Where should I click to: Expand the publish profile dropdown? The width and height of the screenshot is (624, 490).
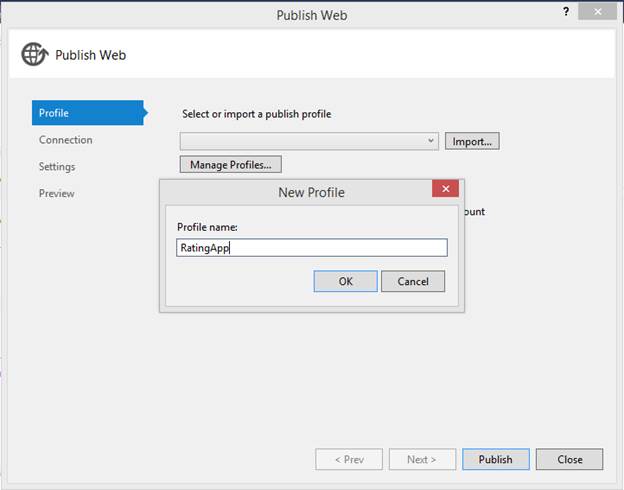pos(431,141)
